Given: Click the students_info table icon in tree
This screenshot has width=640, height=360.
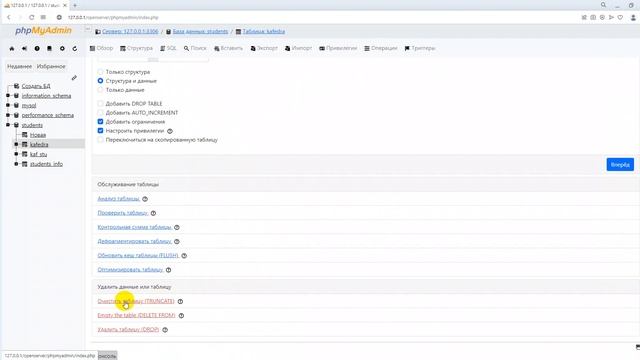Looking at the screenshot, I should pos(24,164).
